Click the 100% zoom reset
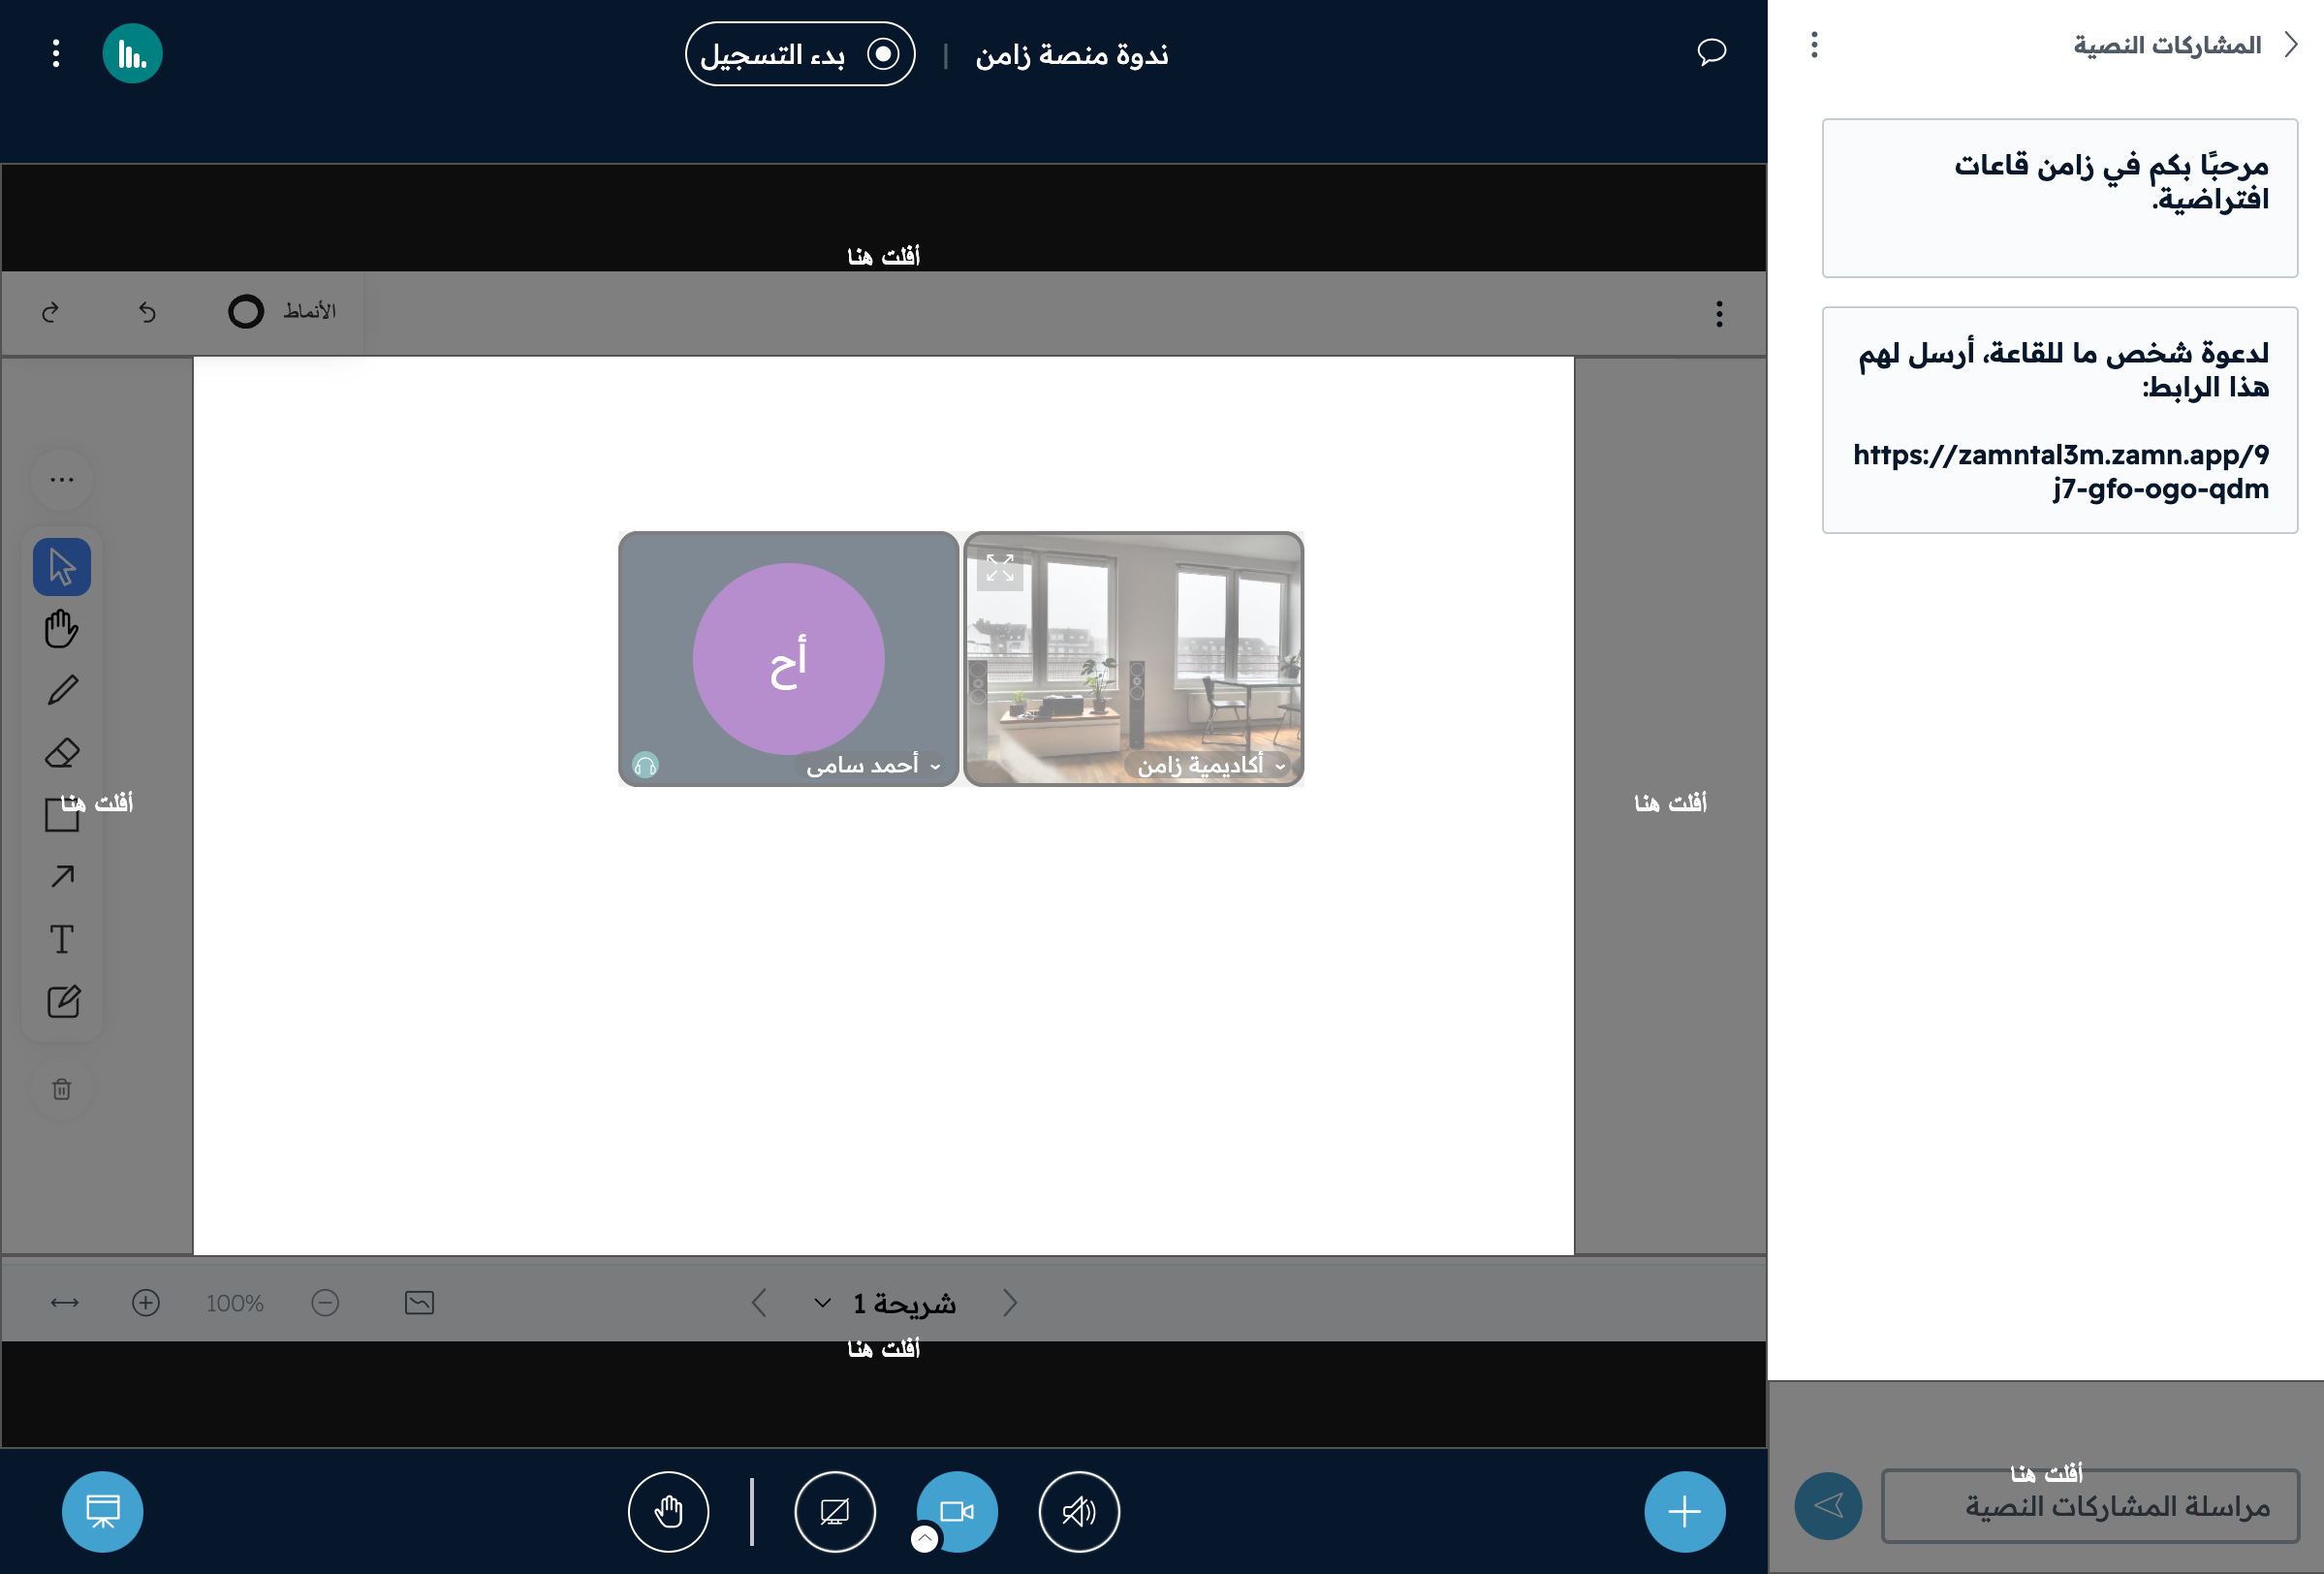The height and width of the screenshot is (1574, 2324). click(x=235, y=1303)
